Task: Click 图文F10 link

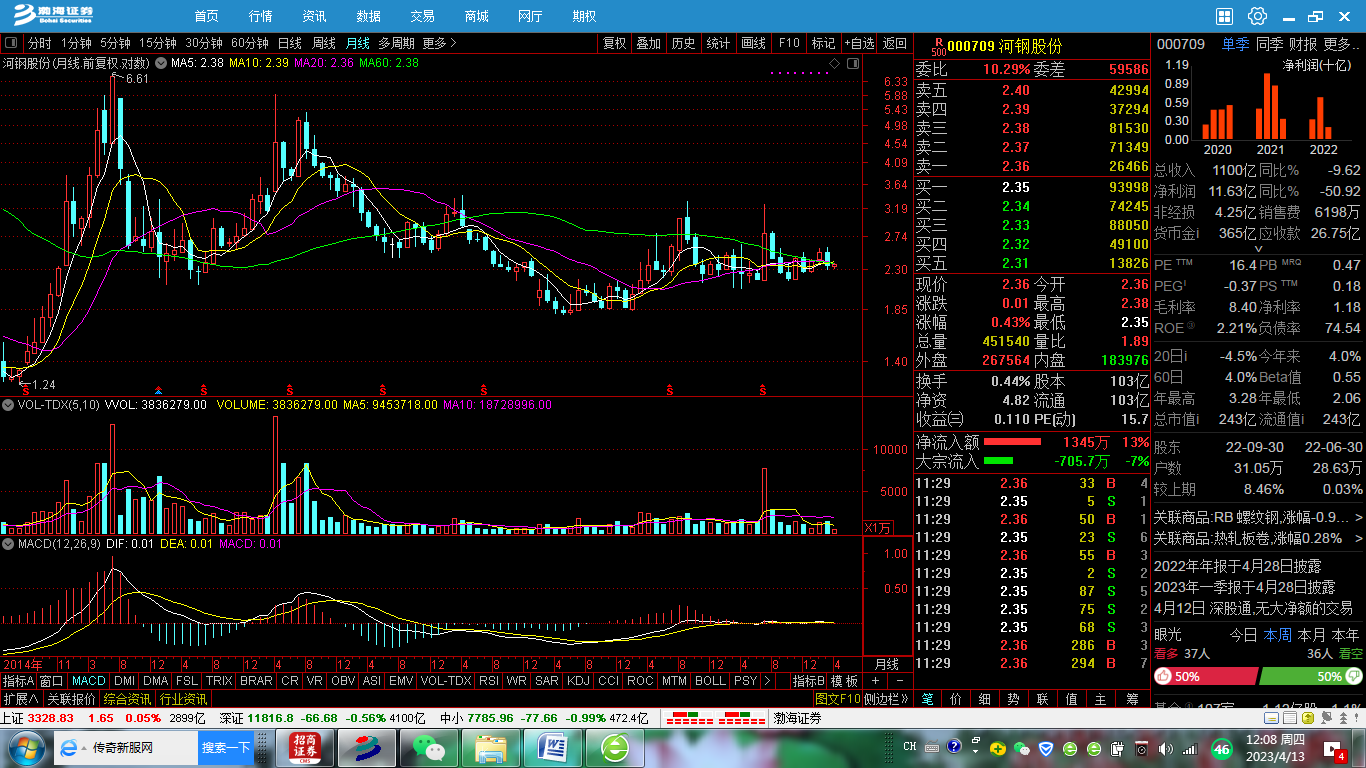Action: [837, 699]
